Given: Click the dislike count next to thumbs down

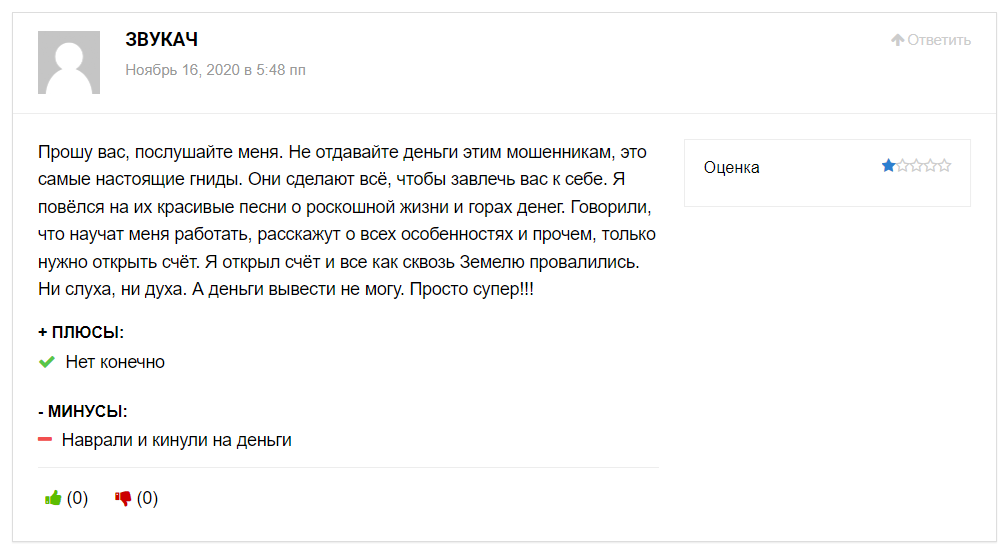Looking at the screenshot, I should (148, 498).
